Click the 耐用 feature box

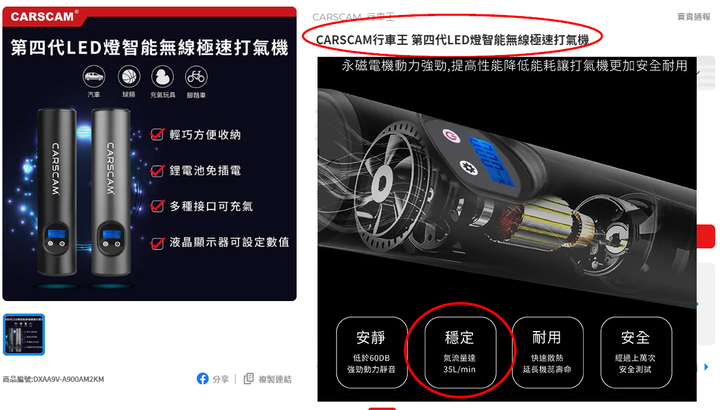tap(547, 352)
